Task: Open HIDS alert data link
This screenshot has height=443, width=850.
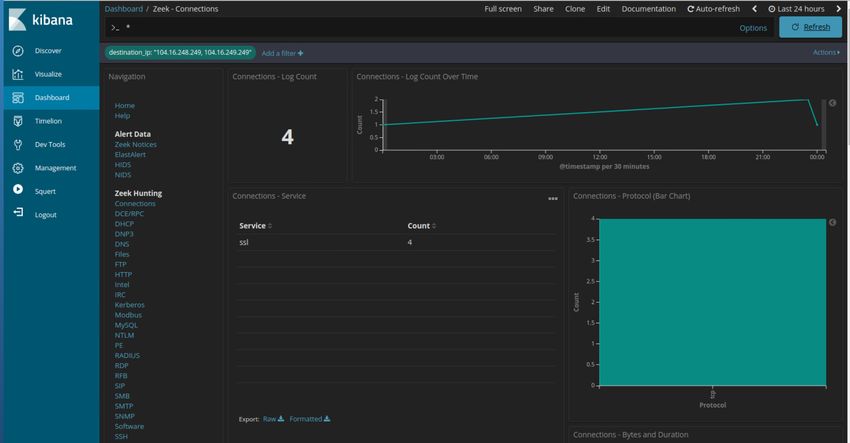Action: [123, 165]
